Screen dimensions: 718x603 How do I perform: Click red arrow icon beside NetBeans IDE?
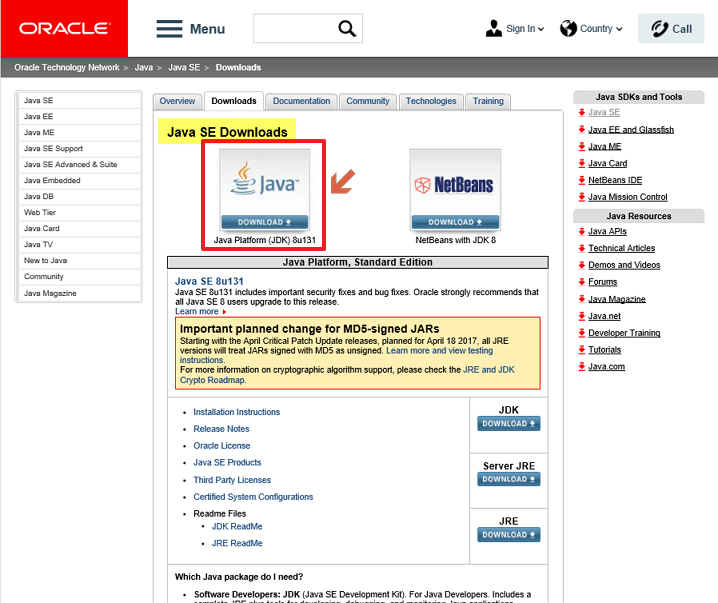click(582, 180)
